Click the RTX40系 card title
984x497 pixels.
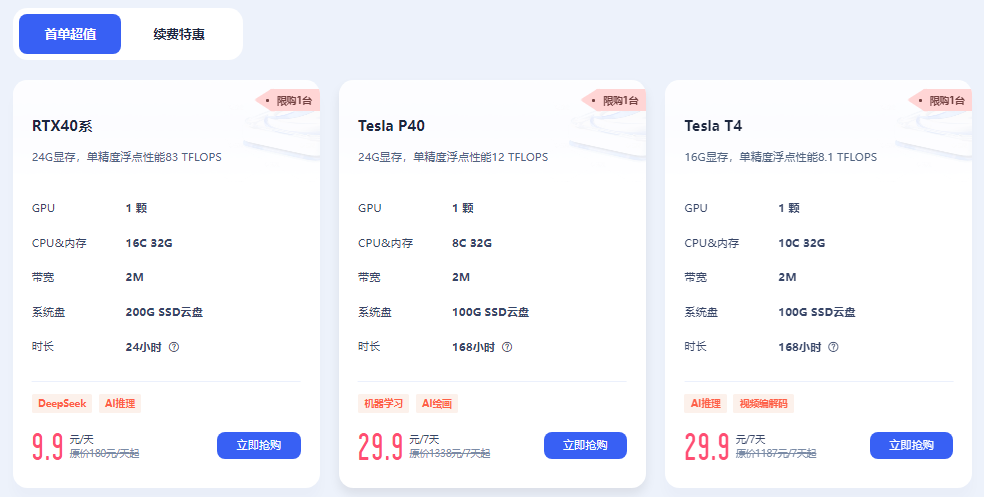[62, 126]
